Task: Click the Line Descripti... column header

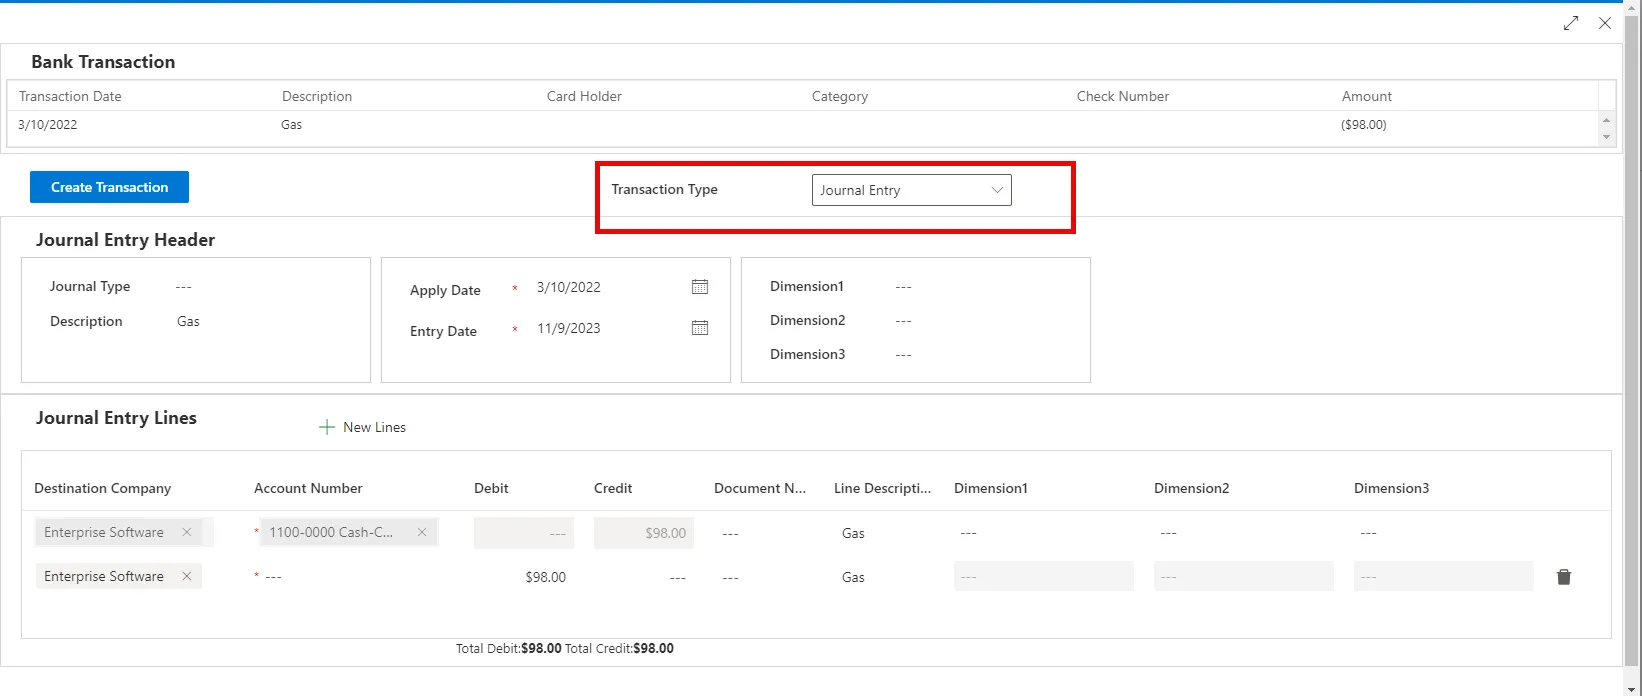Action: coord(882,488)
